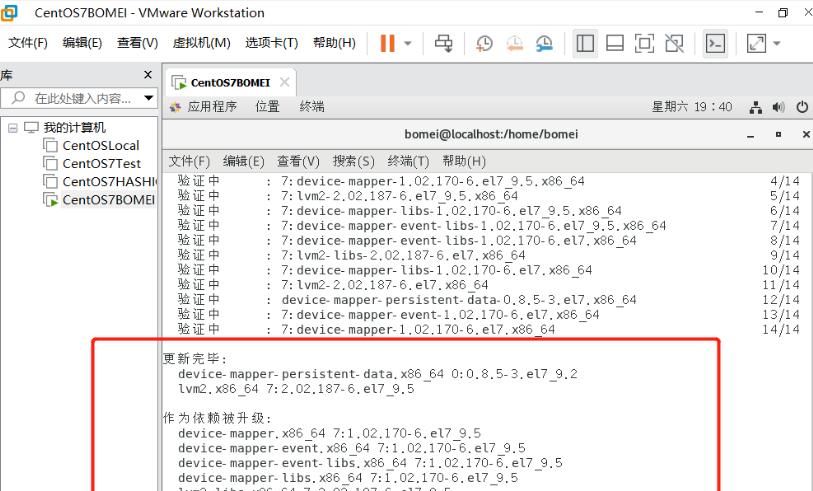Open the stretch display dropdown arrow
The height and width of the screenshot is (491, 813).
[x=777, y=44]
